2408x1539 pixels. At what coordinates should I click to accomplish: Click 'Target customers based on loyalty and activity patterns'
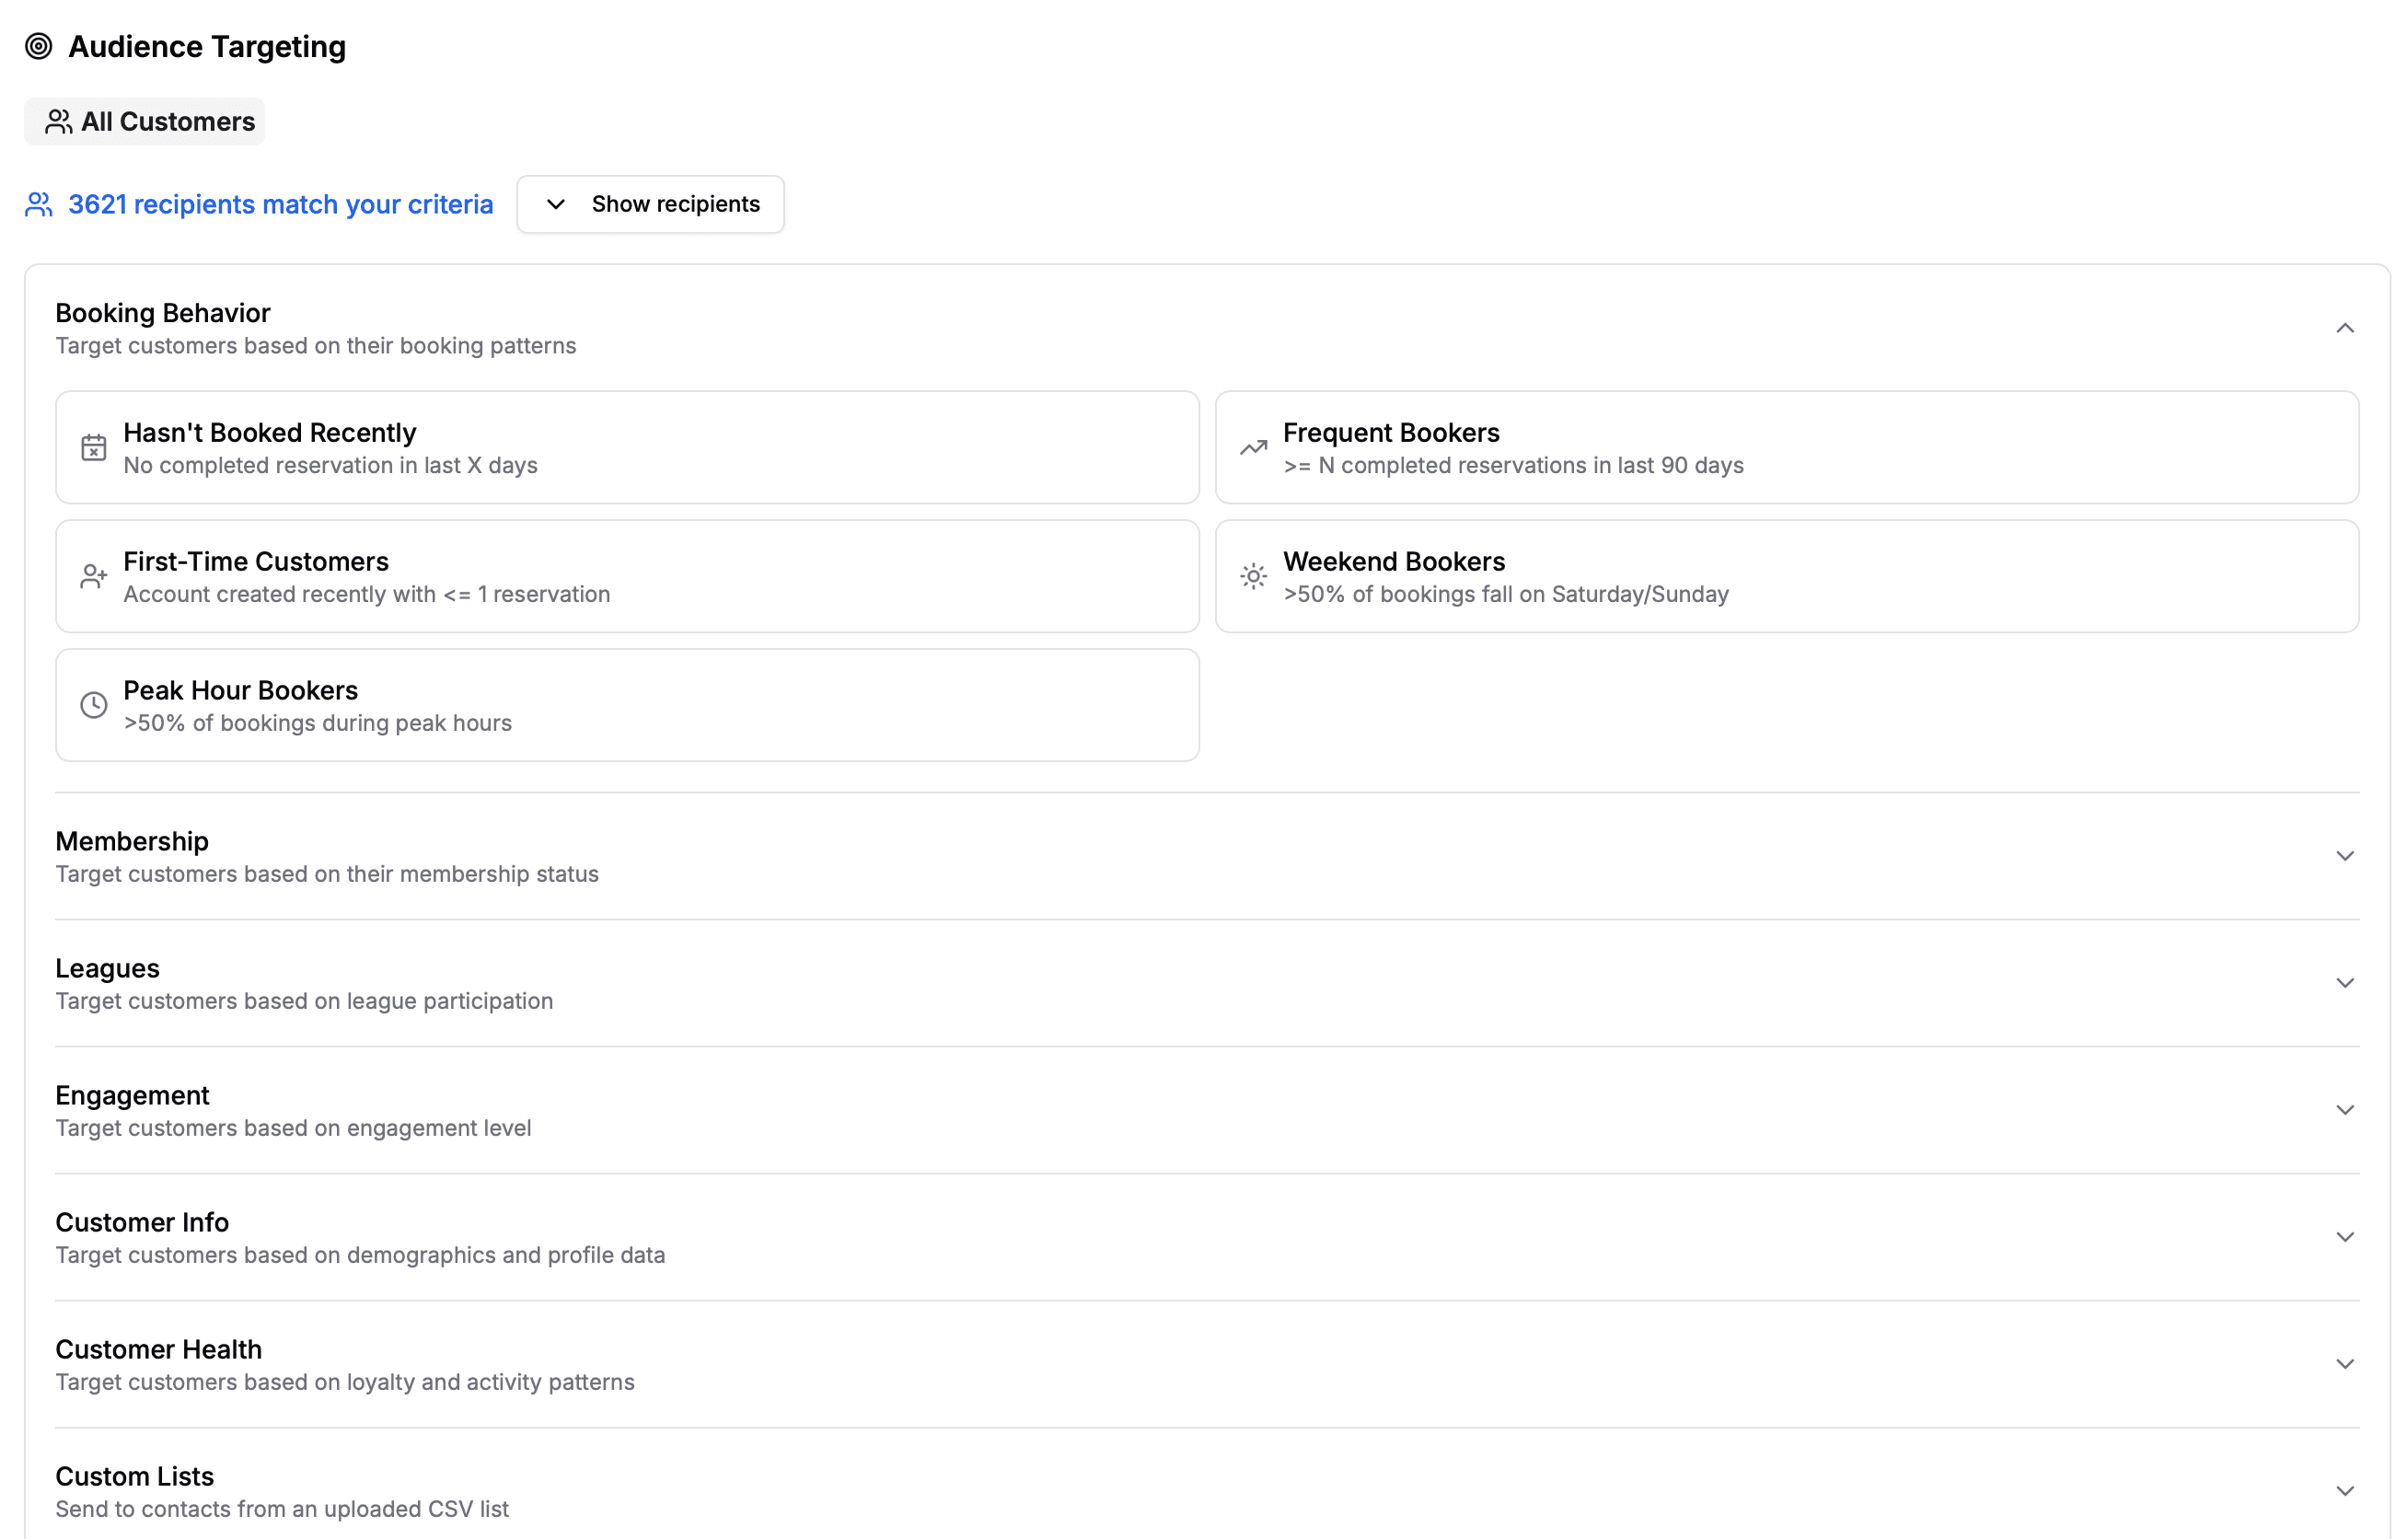click(345, 1382)
